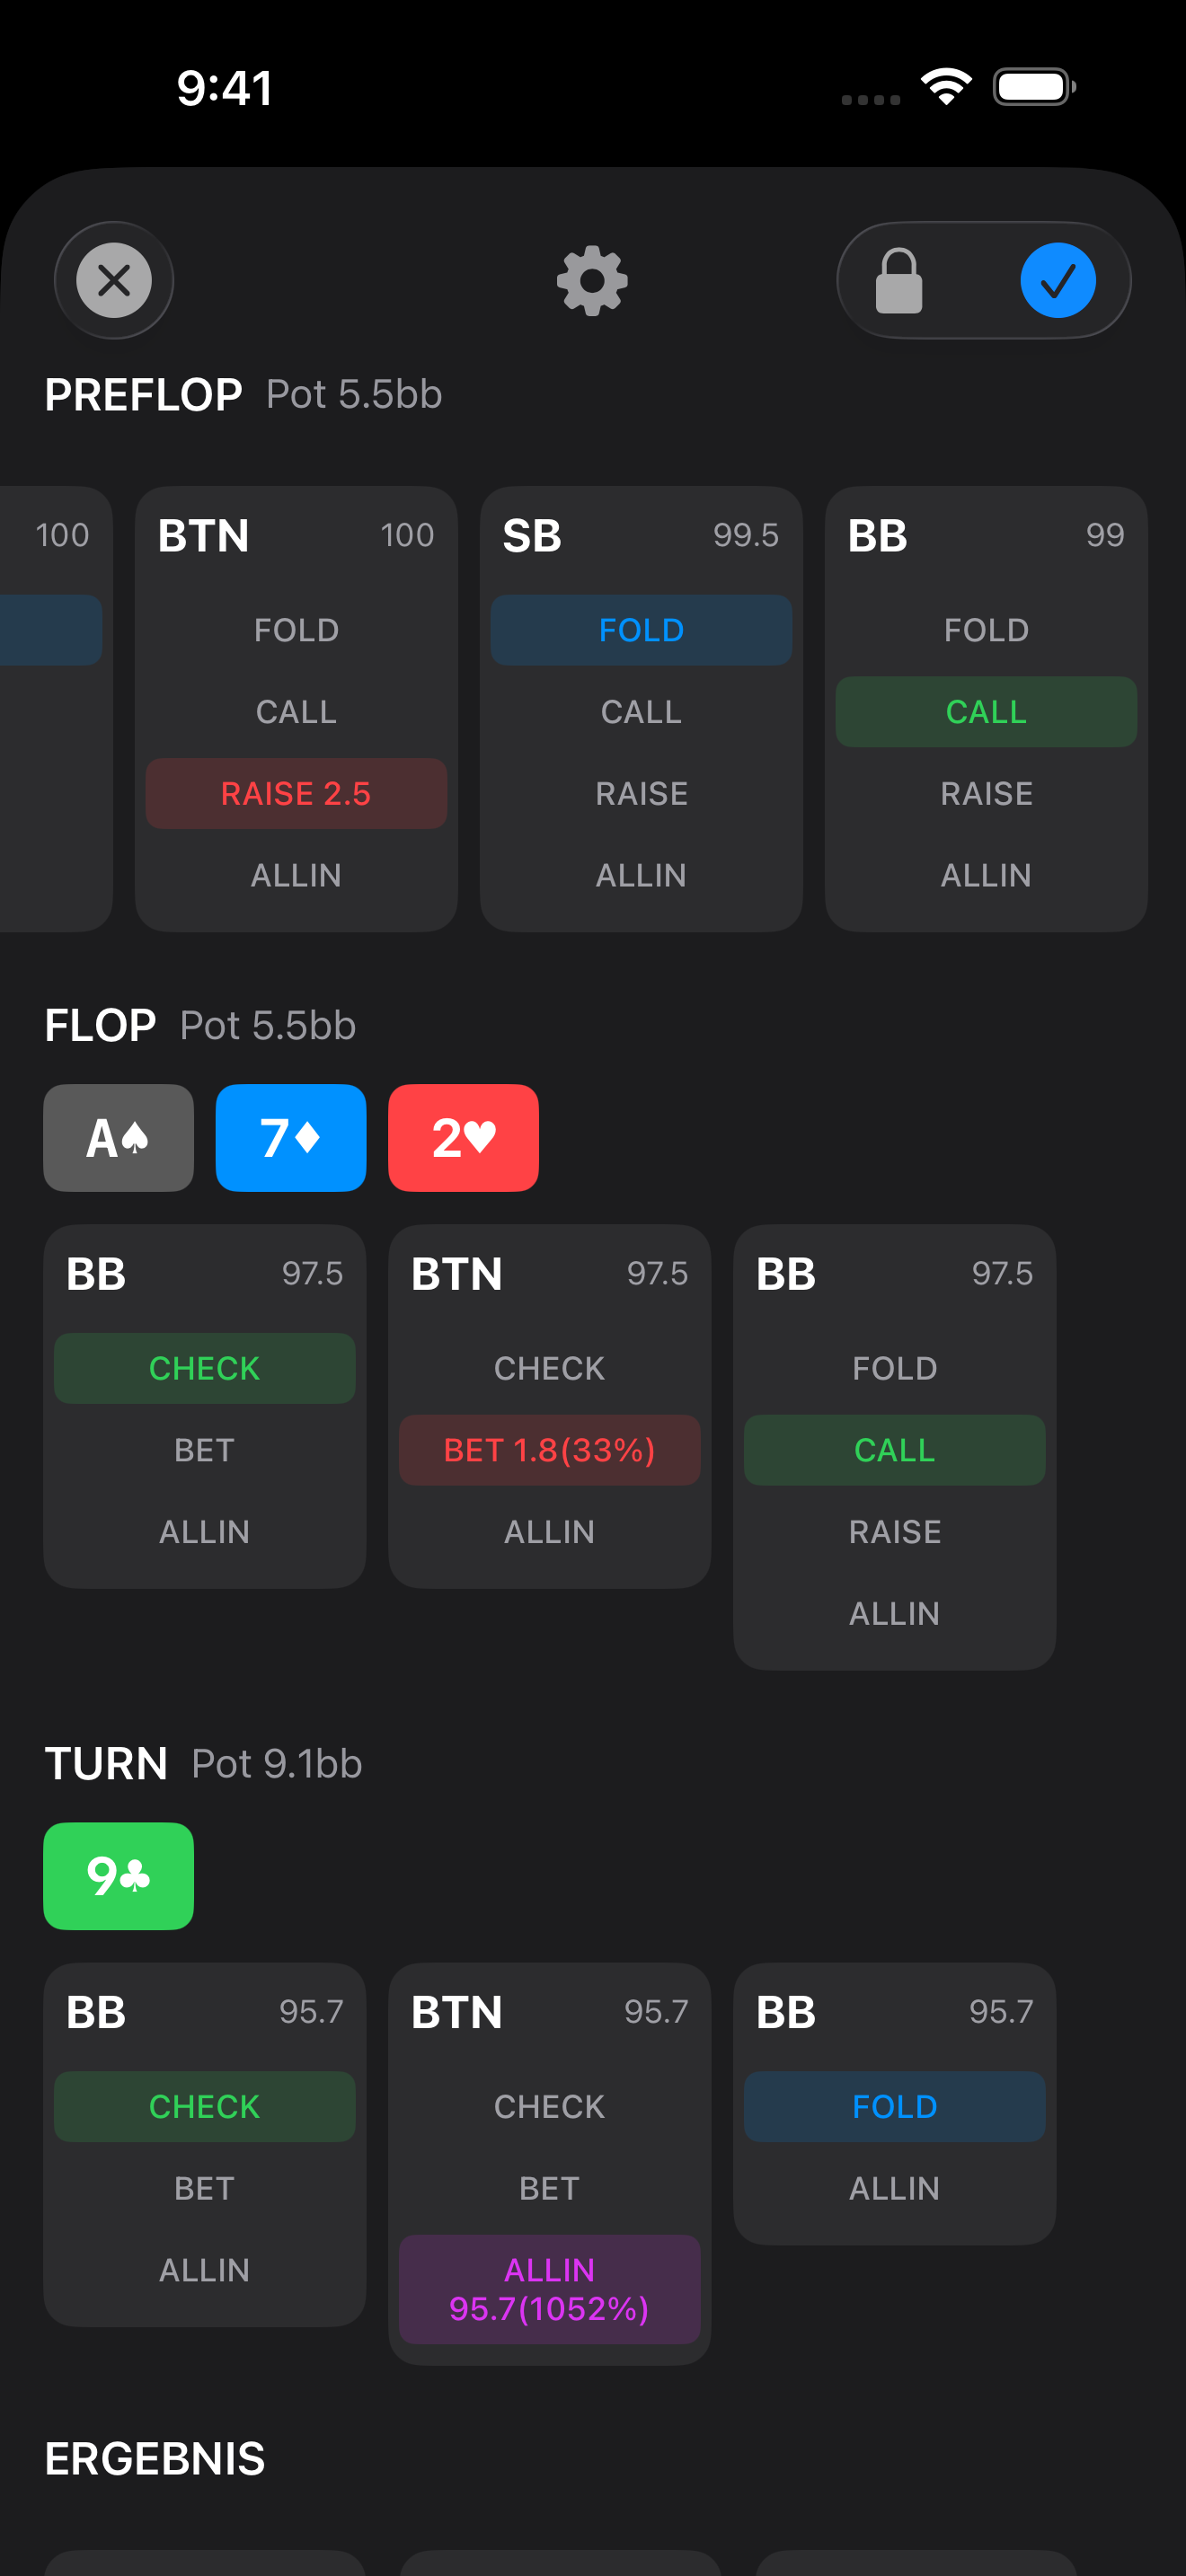Select the Ace of spades flop card
The width and height of the screenshot is (1186, 2576).
point(118,1138)
